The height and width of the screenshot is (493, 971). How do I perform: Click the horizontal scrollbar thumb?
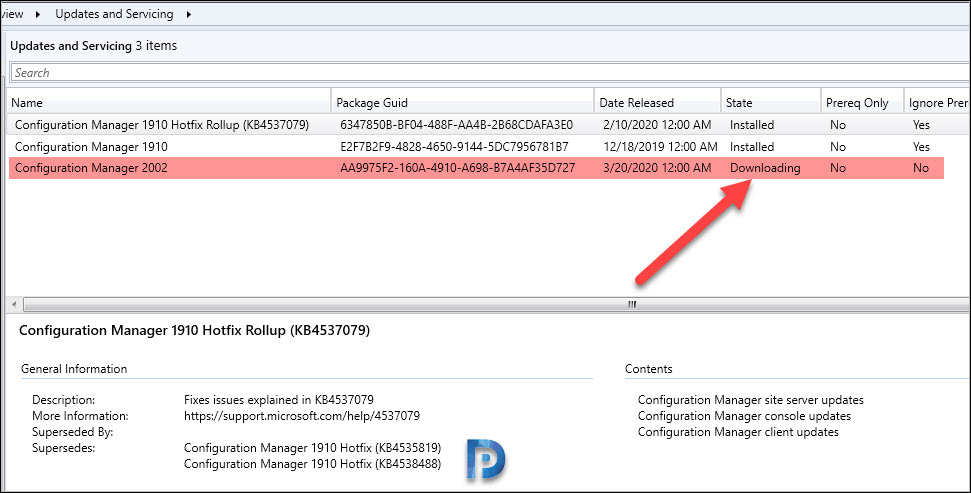click(497, 305)
